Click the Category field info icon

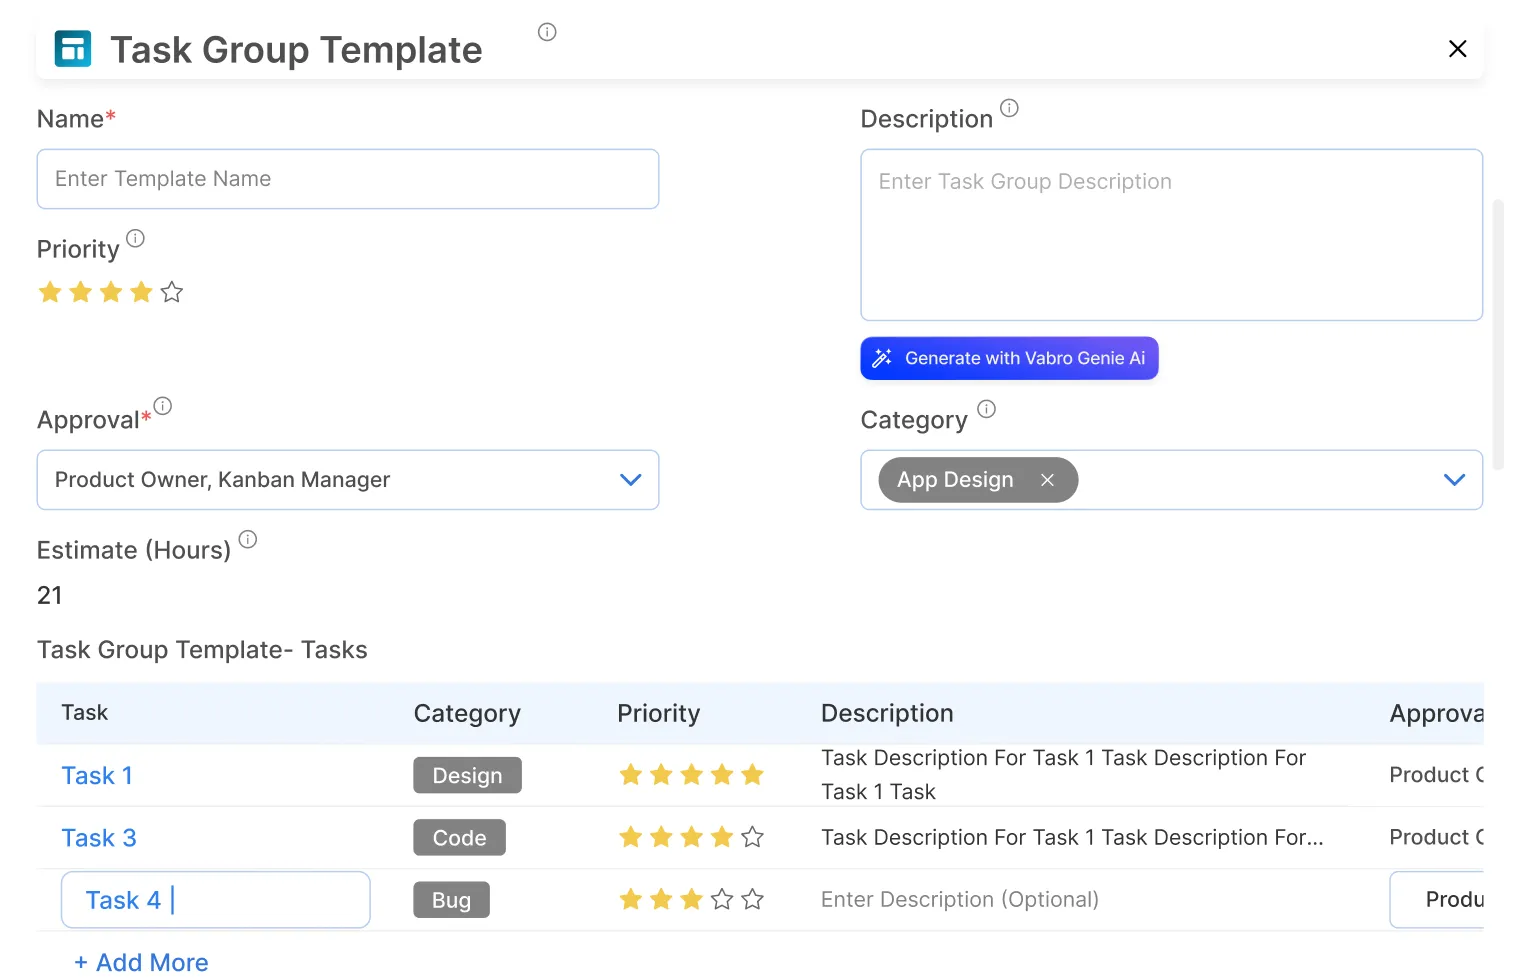pyautogui.click(x=986, y=409)
